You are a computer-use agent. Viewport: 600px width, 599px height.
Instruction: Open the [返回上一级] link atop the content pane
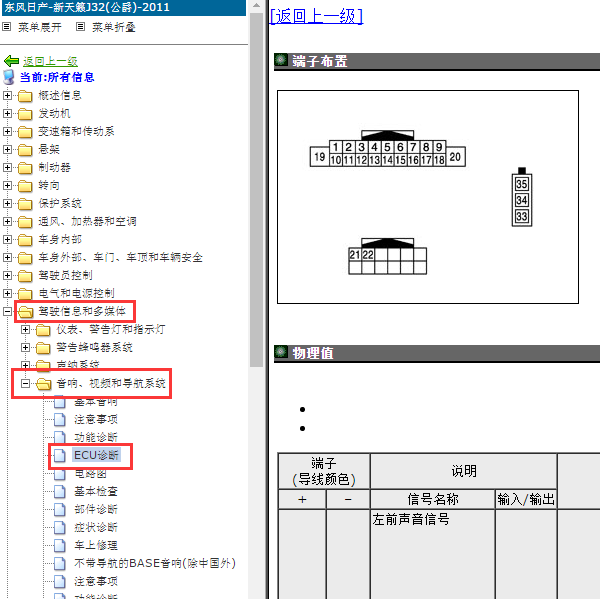316,16
